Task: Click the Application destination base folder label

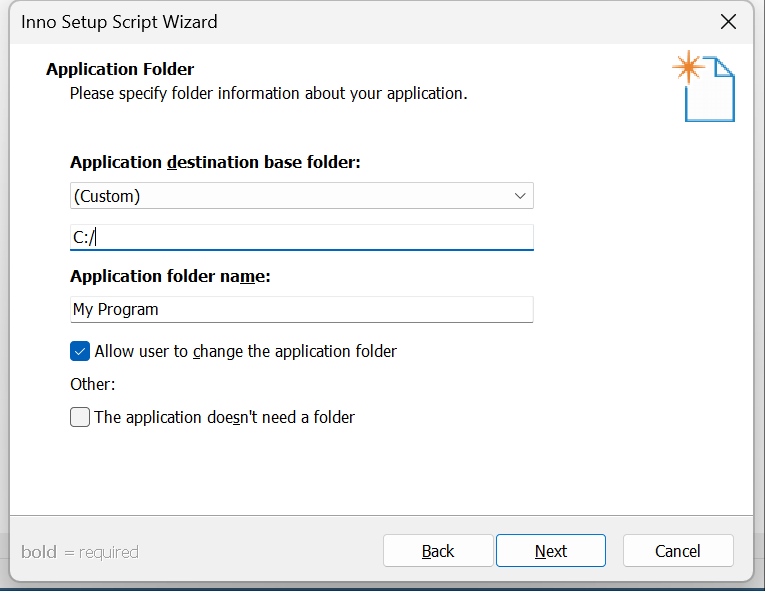Action: [215, 162]
